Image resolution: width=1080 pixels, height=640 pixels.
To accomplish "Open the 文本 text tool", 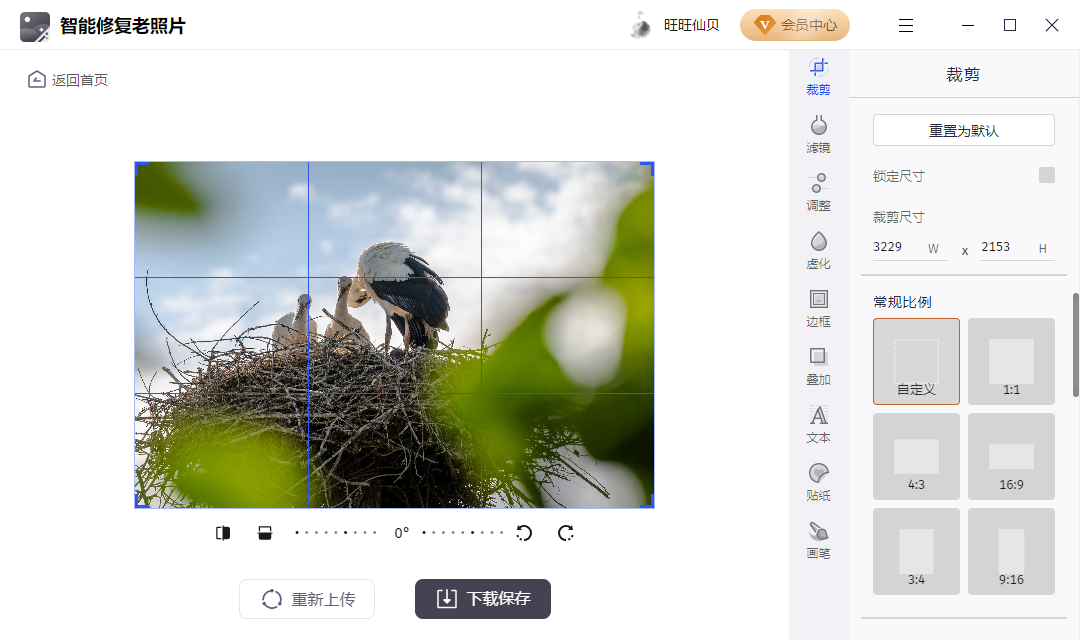I will pyautogui.click(x=818, y=422).
